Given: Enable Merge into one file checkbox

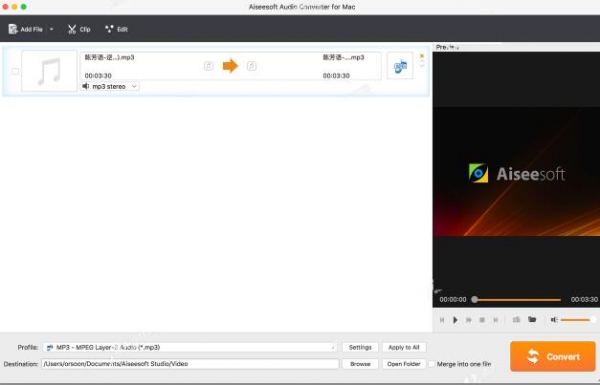Looking at the screenshot, I should 432,364.
